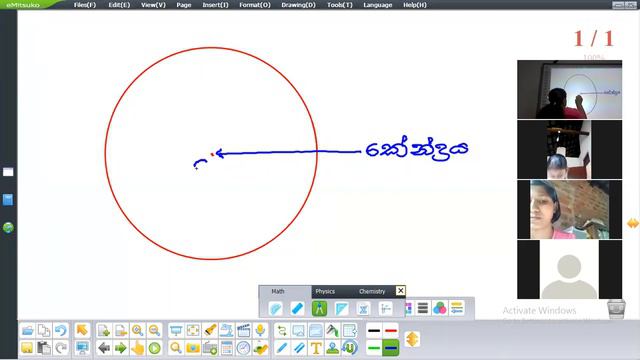
Task: Activate the spotlight flashlight tool
Action: coord(210,330)
